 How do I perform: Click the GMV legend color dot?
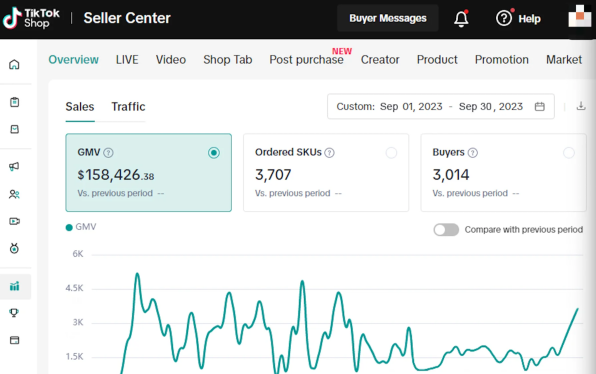pos(69,227)
